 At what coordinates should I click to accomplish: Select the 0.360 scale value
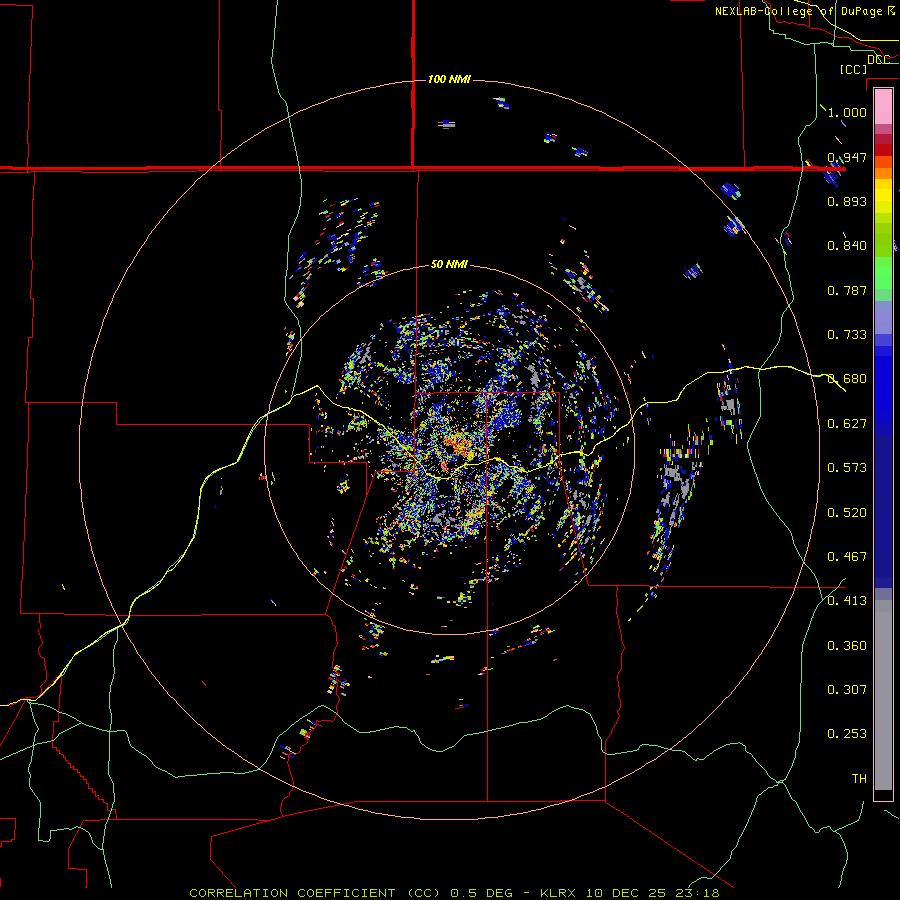[x=847, y=646]
